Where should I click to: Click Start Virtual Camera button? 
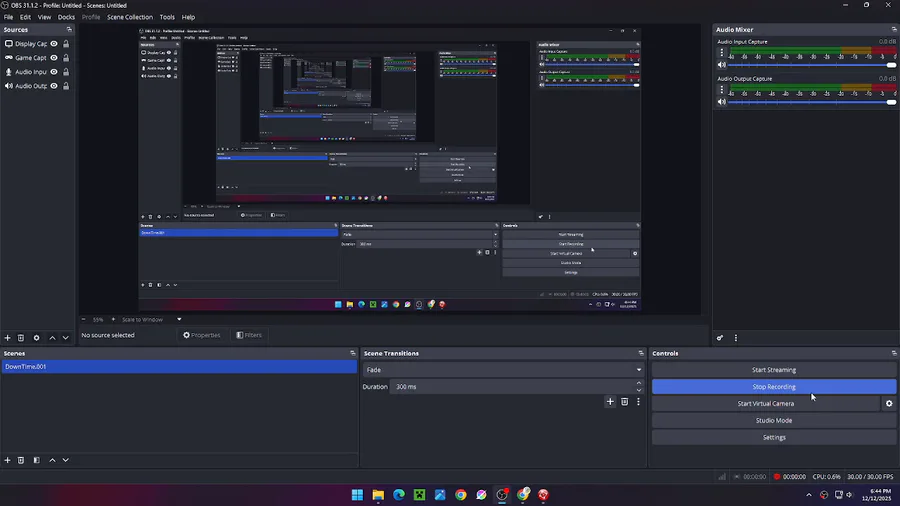[x=766, y=403]
